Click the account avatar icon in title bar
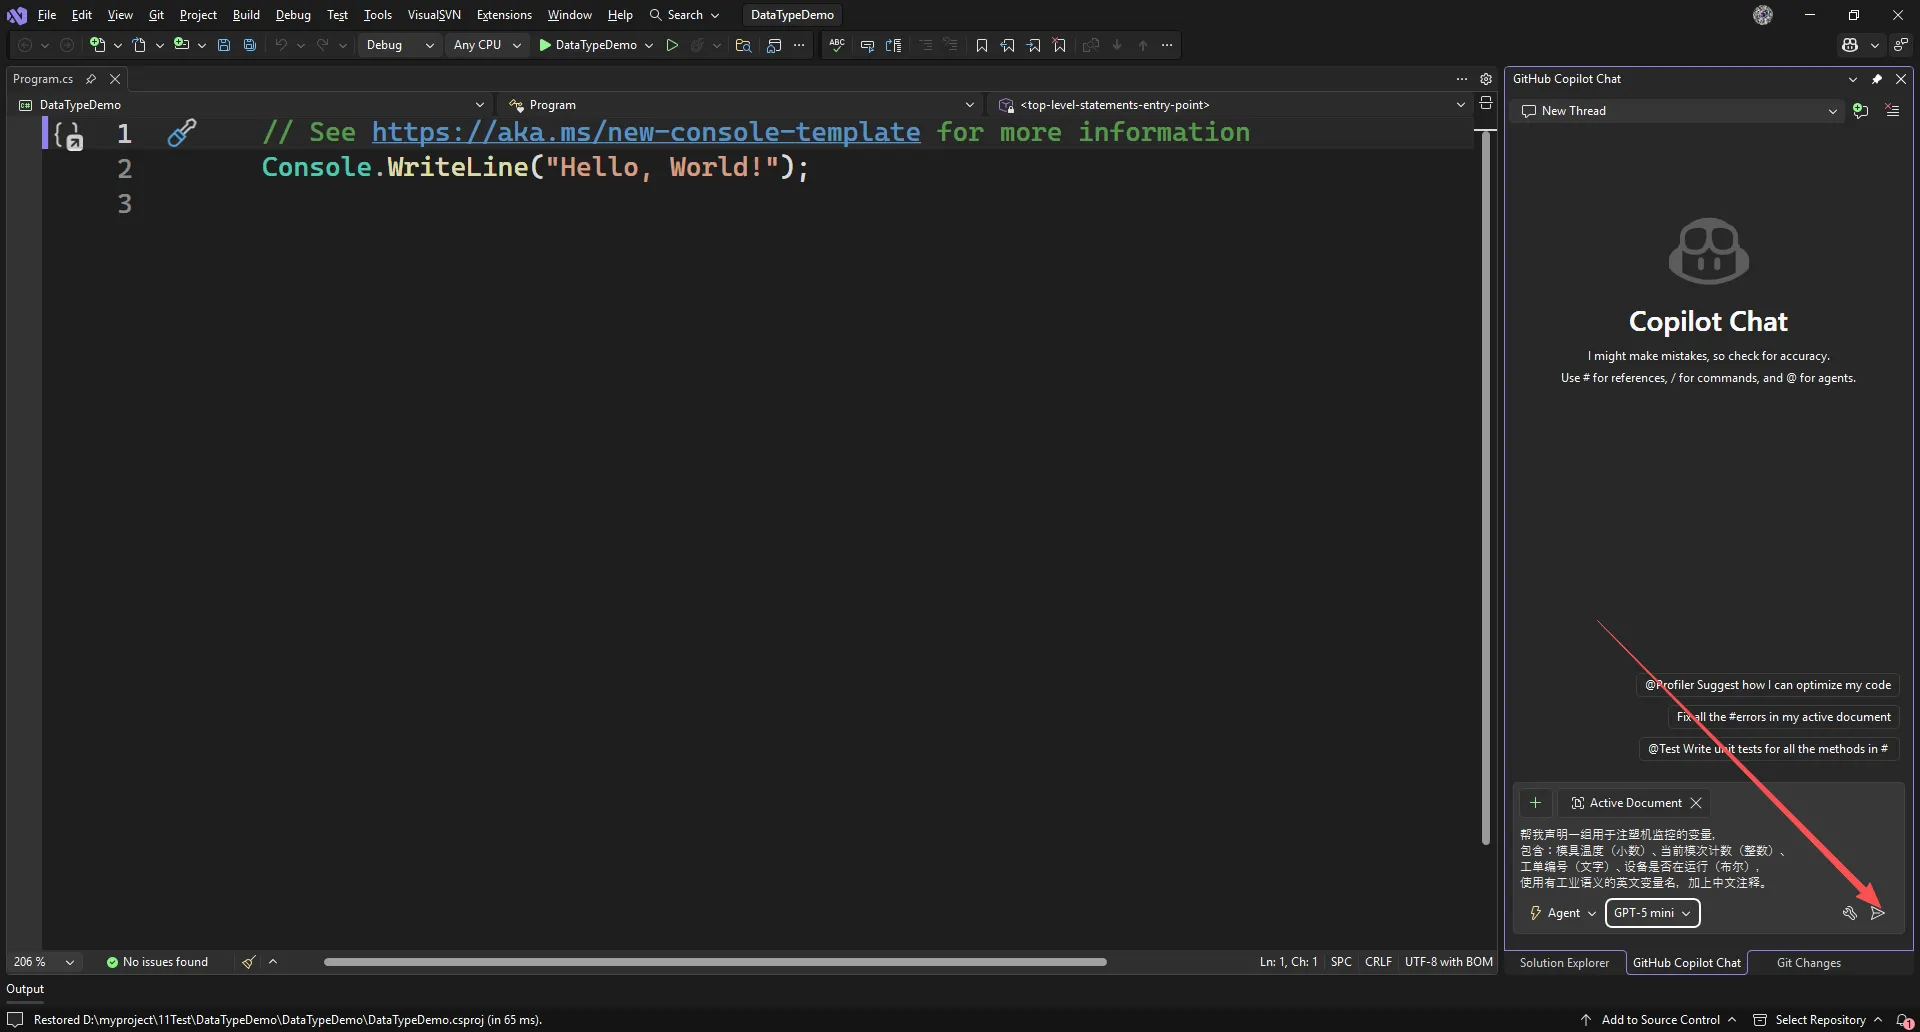1920x1032 pixels. point(1763,15)
